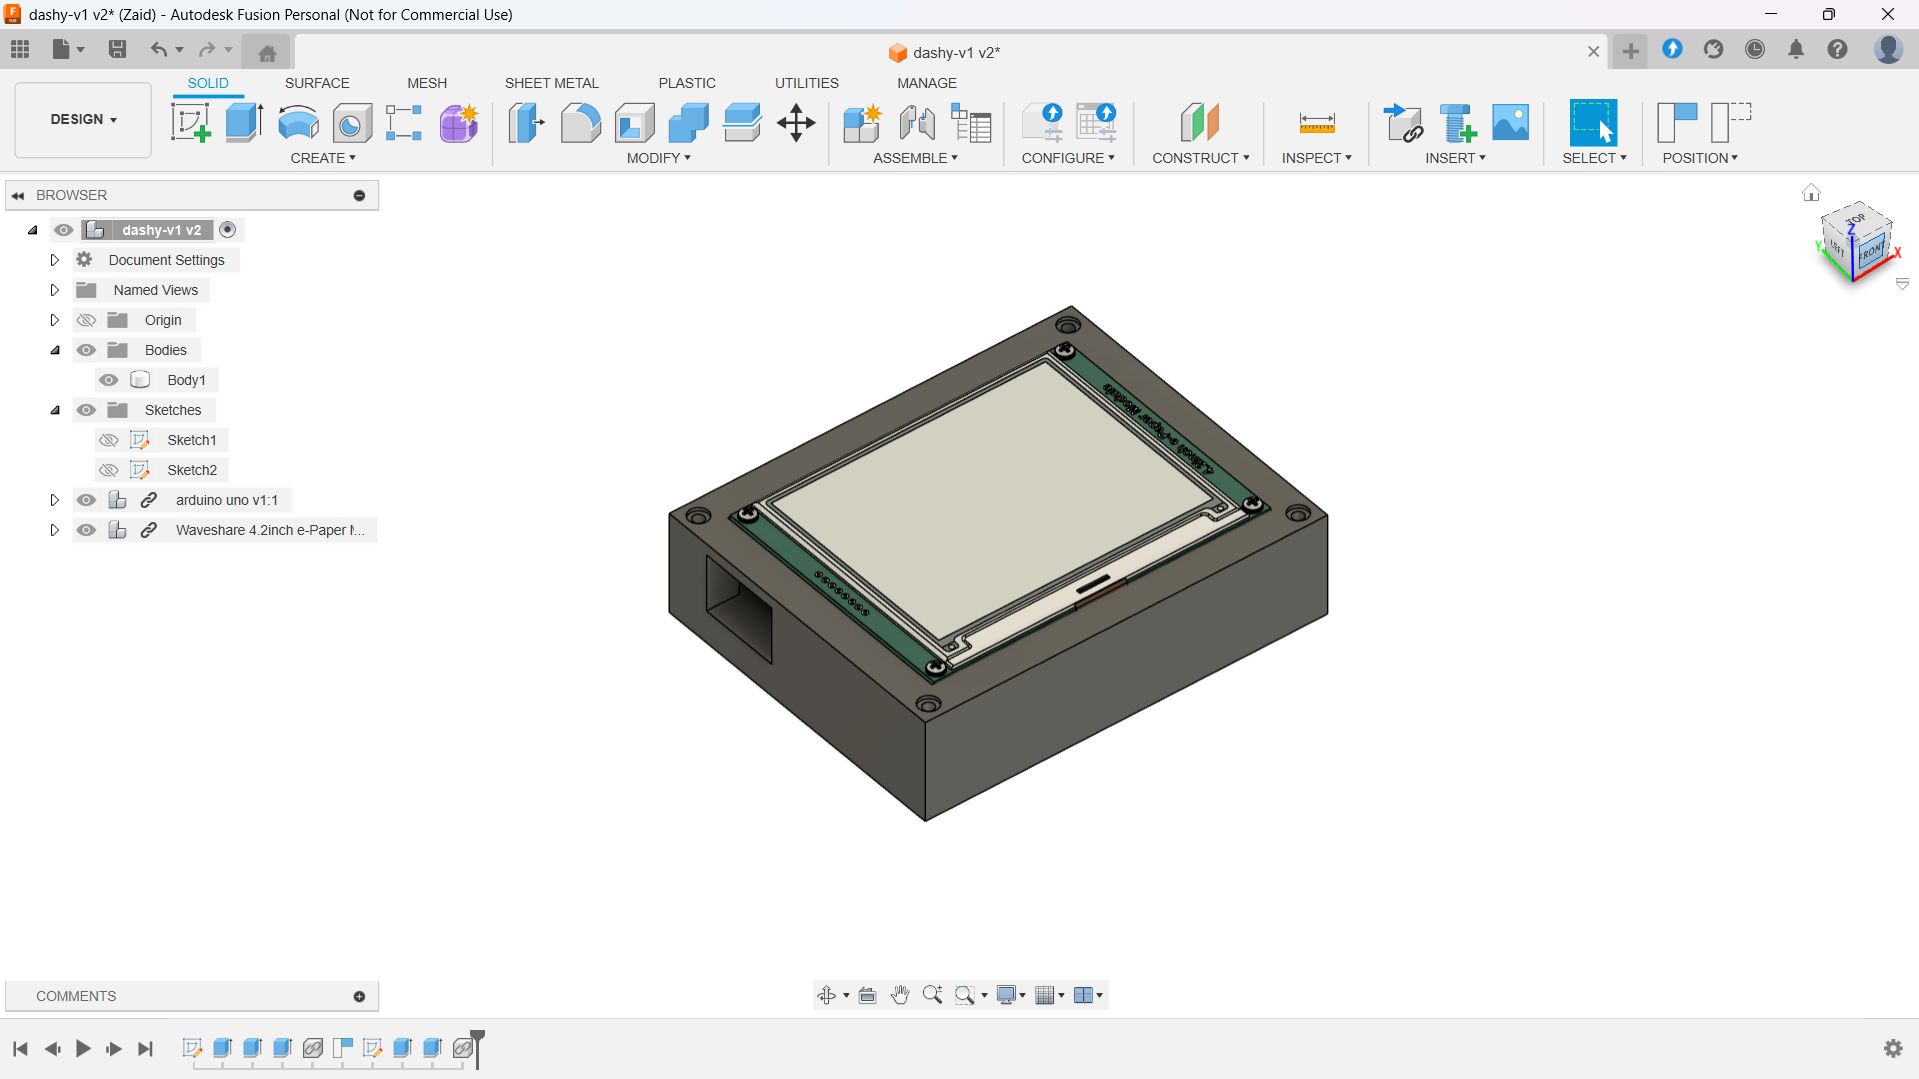
Task: Click the FRONT face of ViewCube
Action: point(1870,252)
